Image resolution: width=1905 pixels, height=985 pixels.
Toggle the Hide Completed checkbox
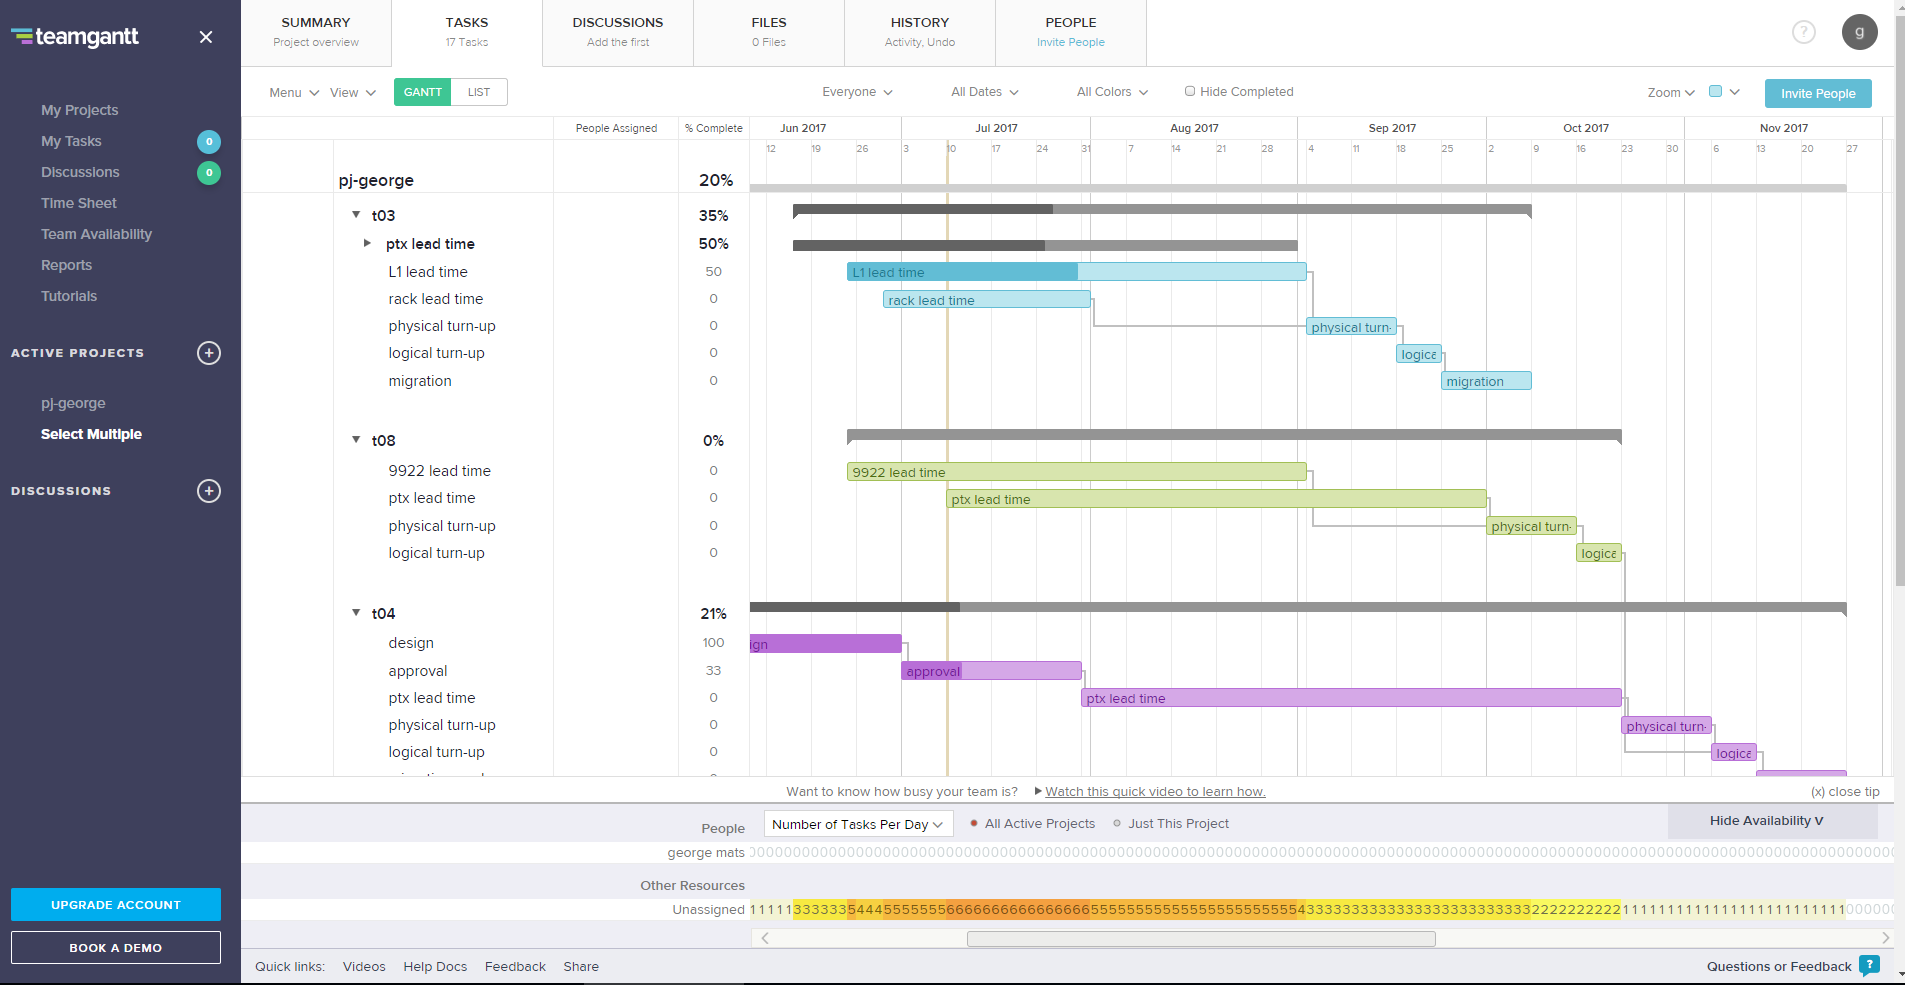tap(1190, 91)
